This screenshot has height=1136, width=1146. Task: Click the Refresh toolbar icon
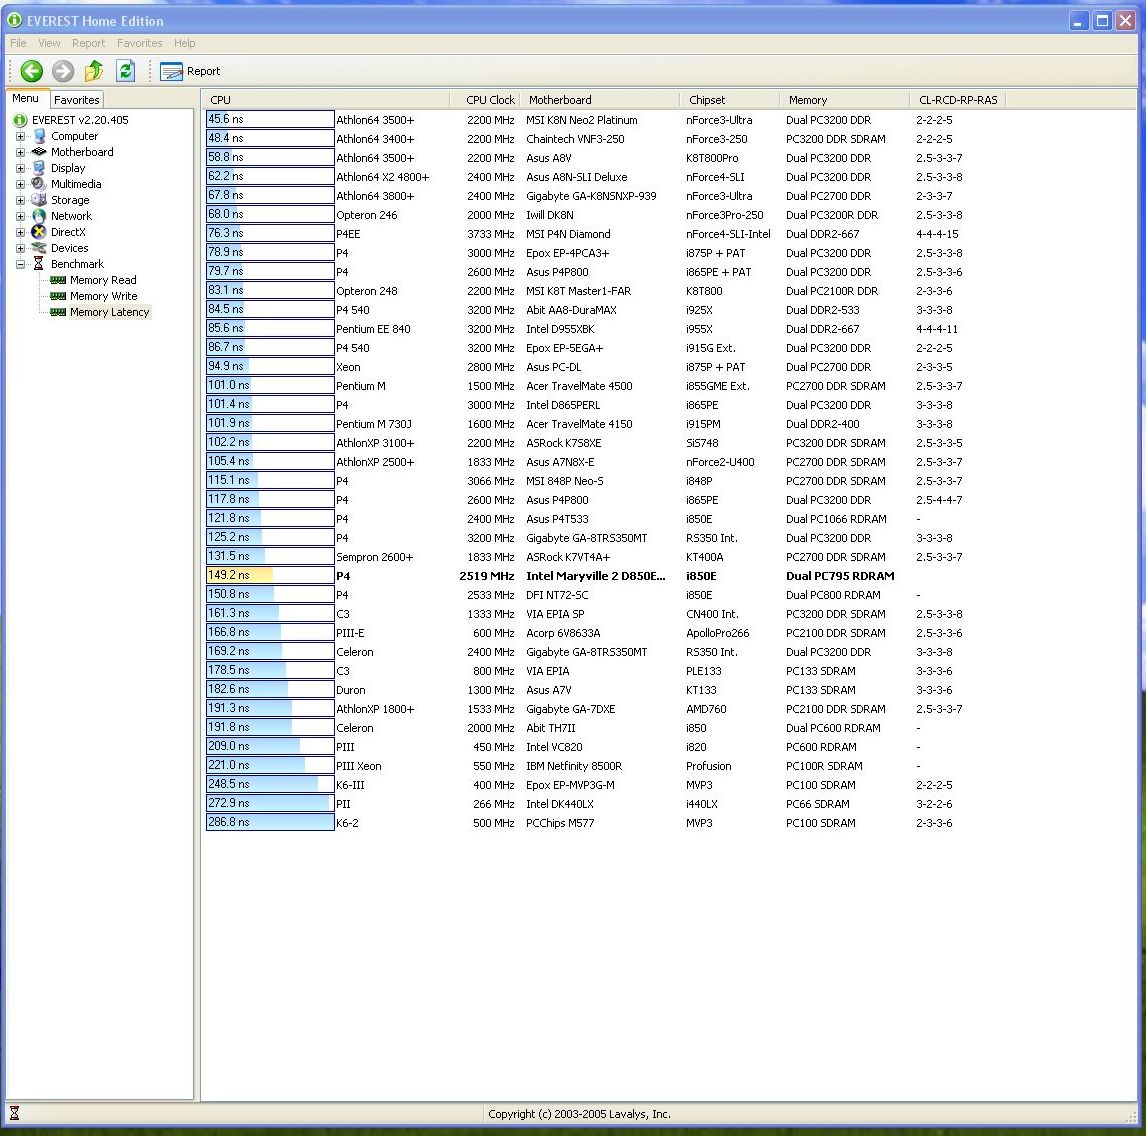tap(126, 71)
